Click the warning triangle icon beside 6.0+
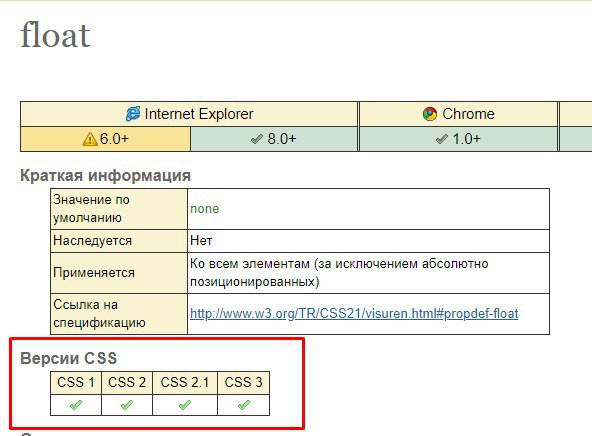Image resolution: width=592 pixels, height=436 pixels. click(x=90, y=139)
